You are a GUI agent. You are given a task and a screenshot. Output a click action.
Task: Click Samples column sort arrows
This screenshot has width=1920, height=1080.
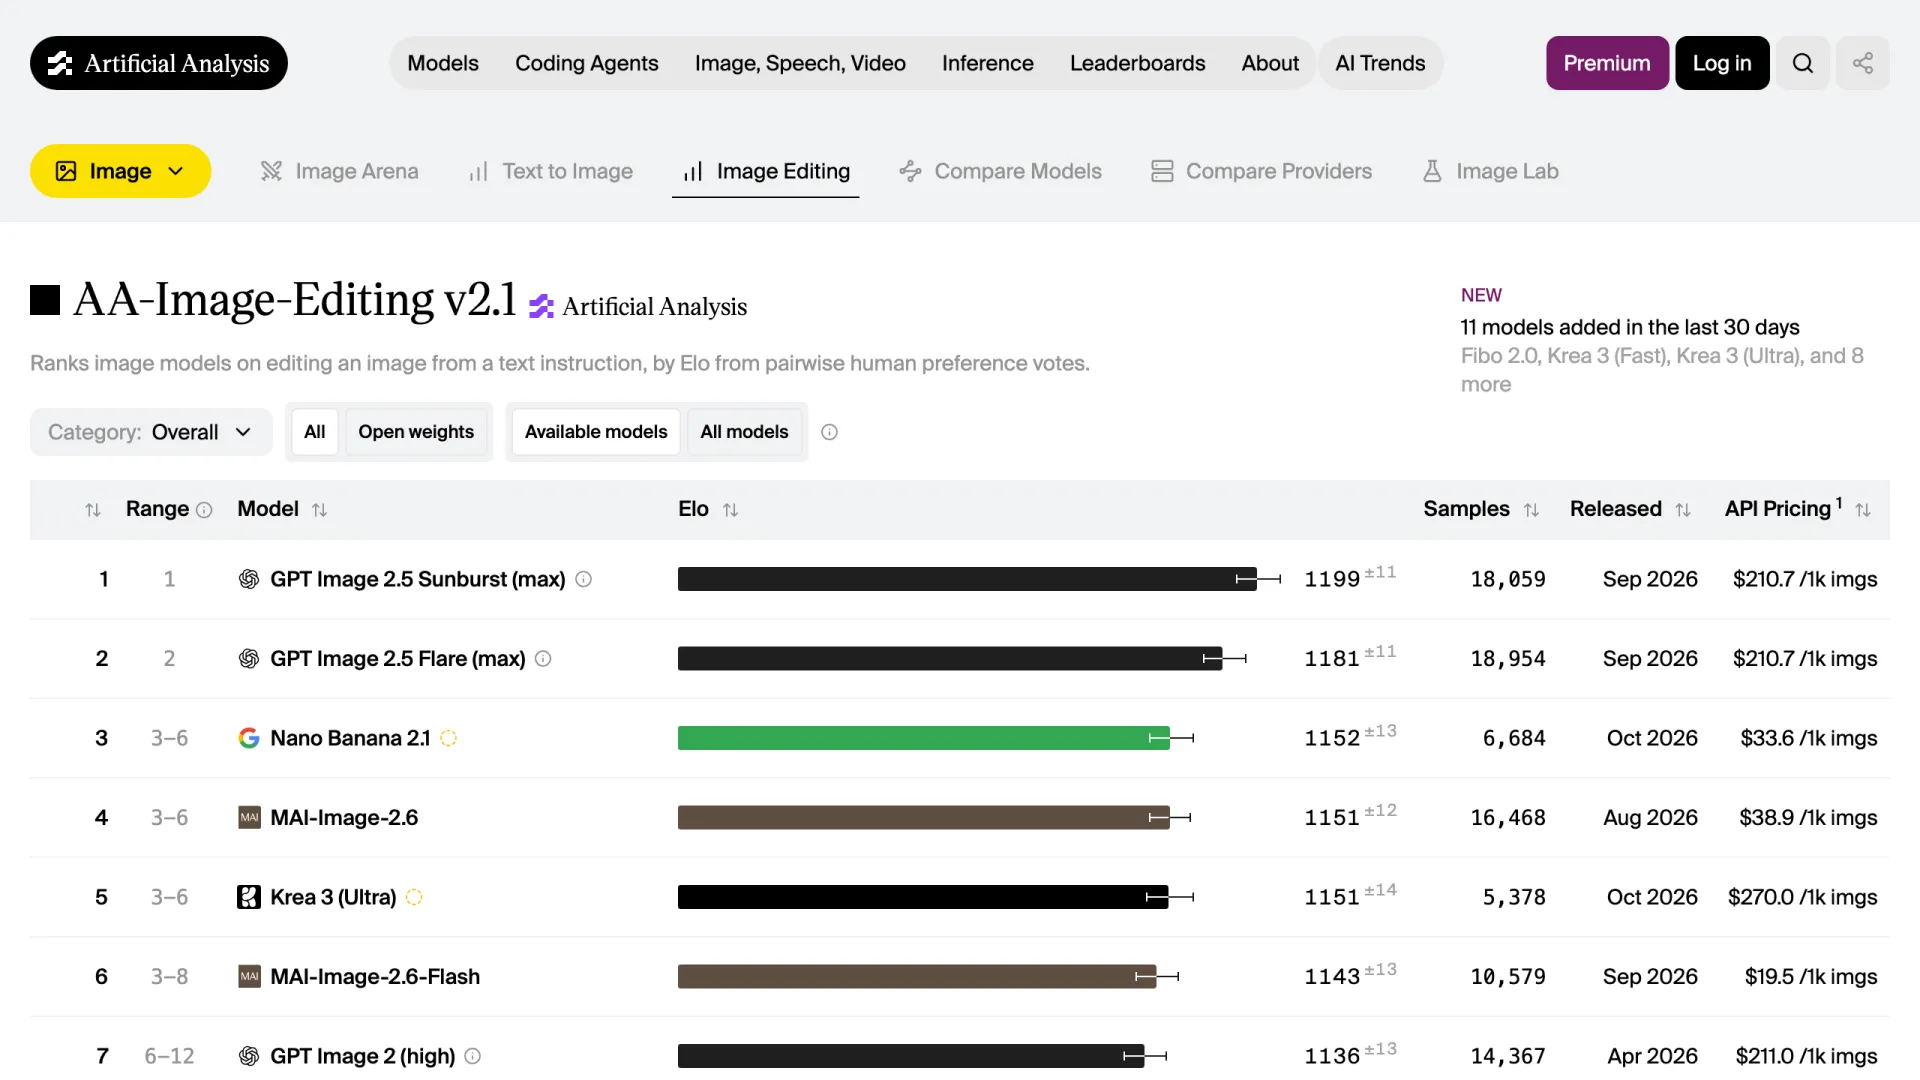(1531, 510)
